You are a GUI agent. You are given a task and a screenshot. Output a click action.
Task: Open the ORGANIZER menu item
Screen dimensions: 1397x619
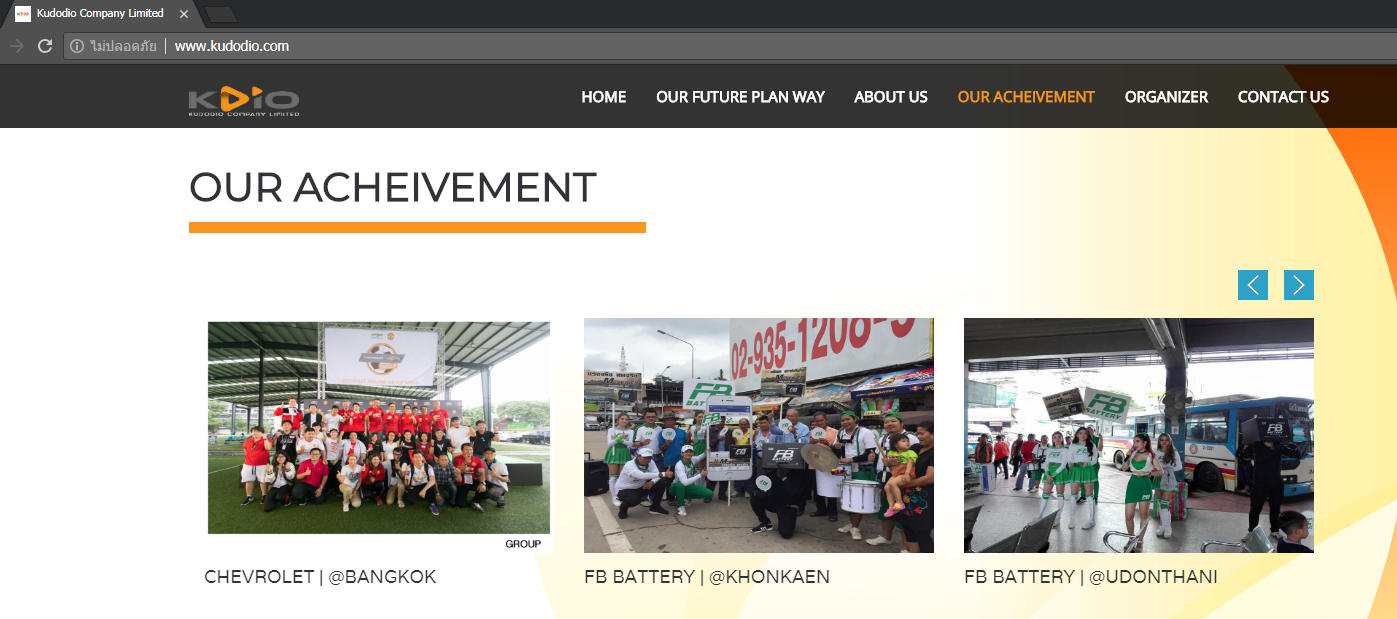[1166, 97]
